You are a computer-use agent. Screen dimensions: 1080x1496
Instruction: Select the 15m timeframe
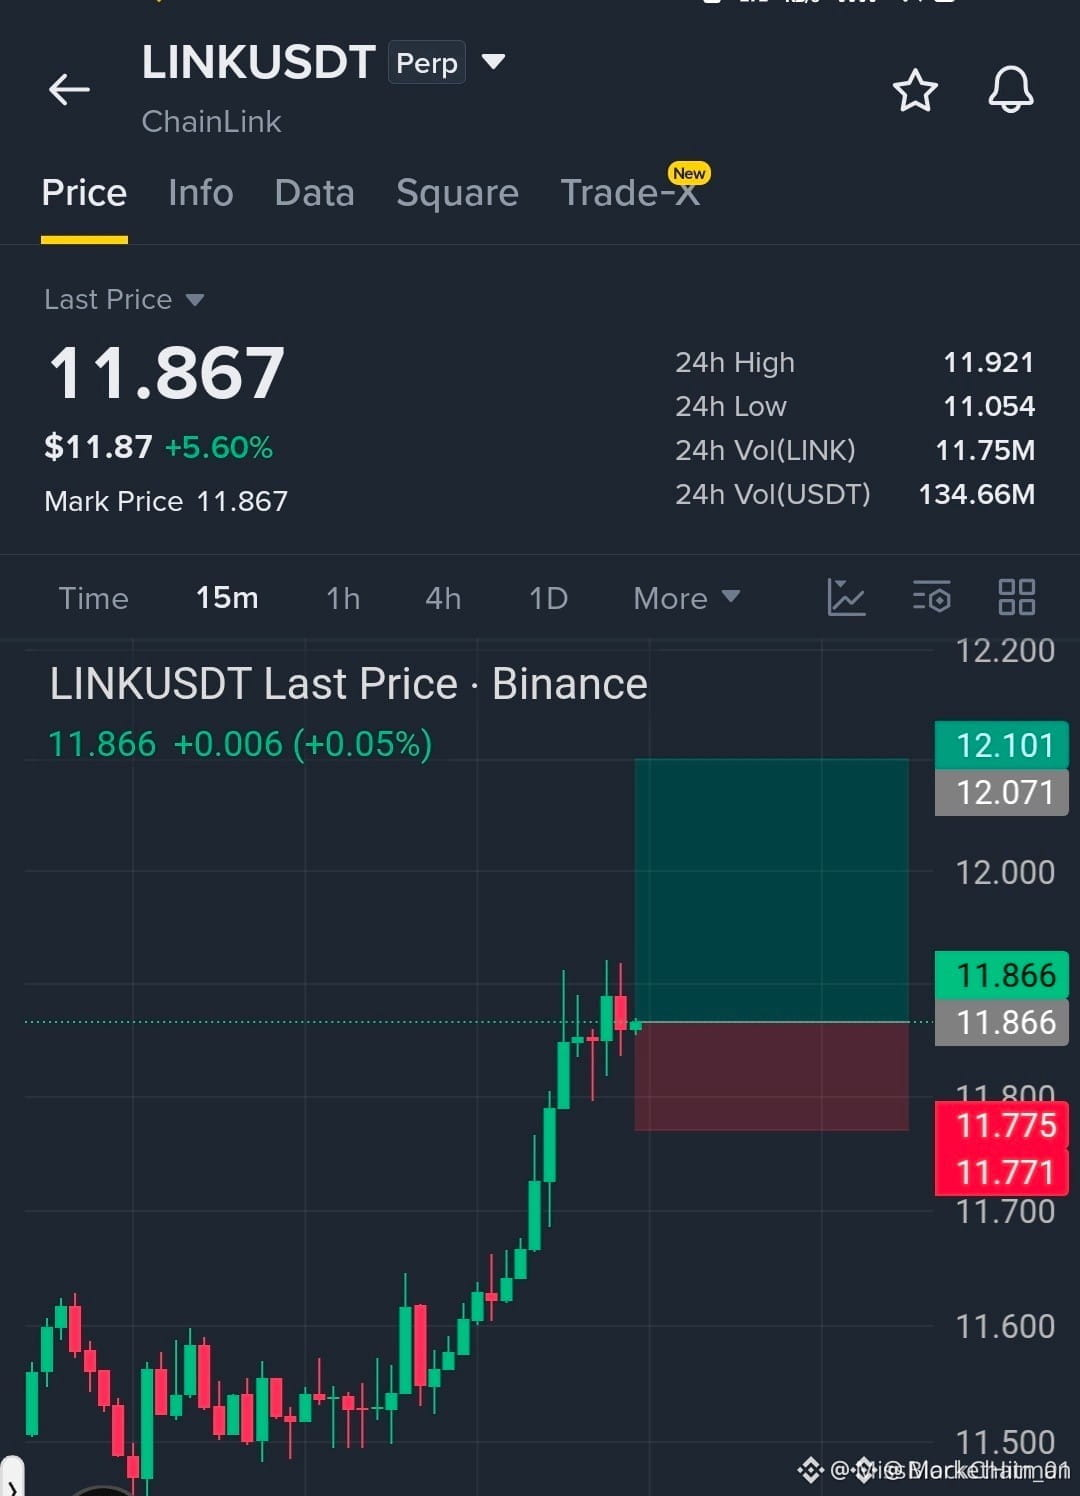pos(227,598)
